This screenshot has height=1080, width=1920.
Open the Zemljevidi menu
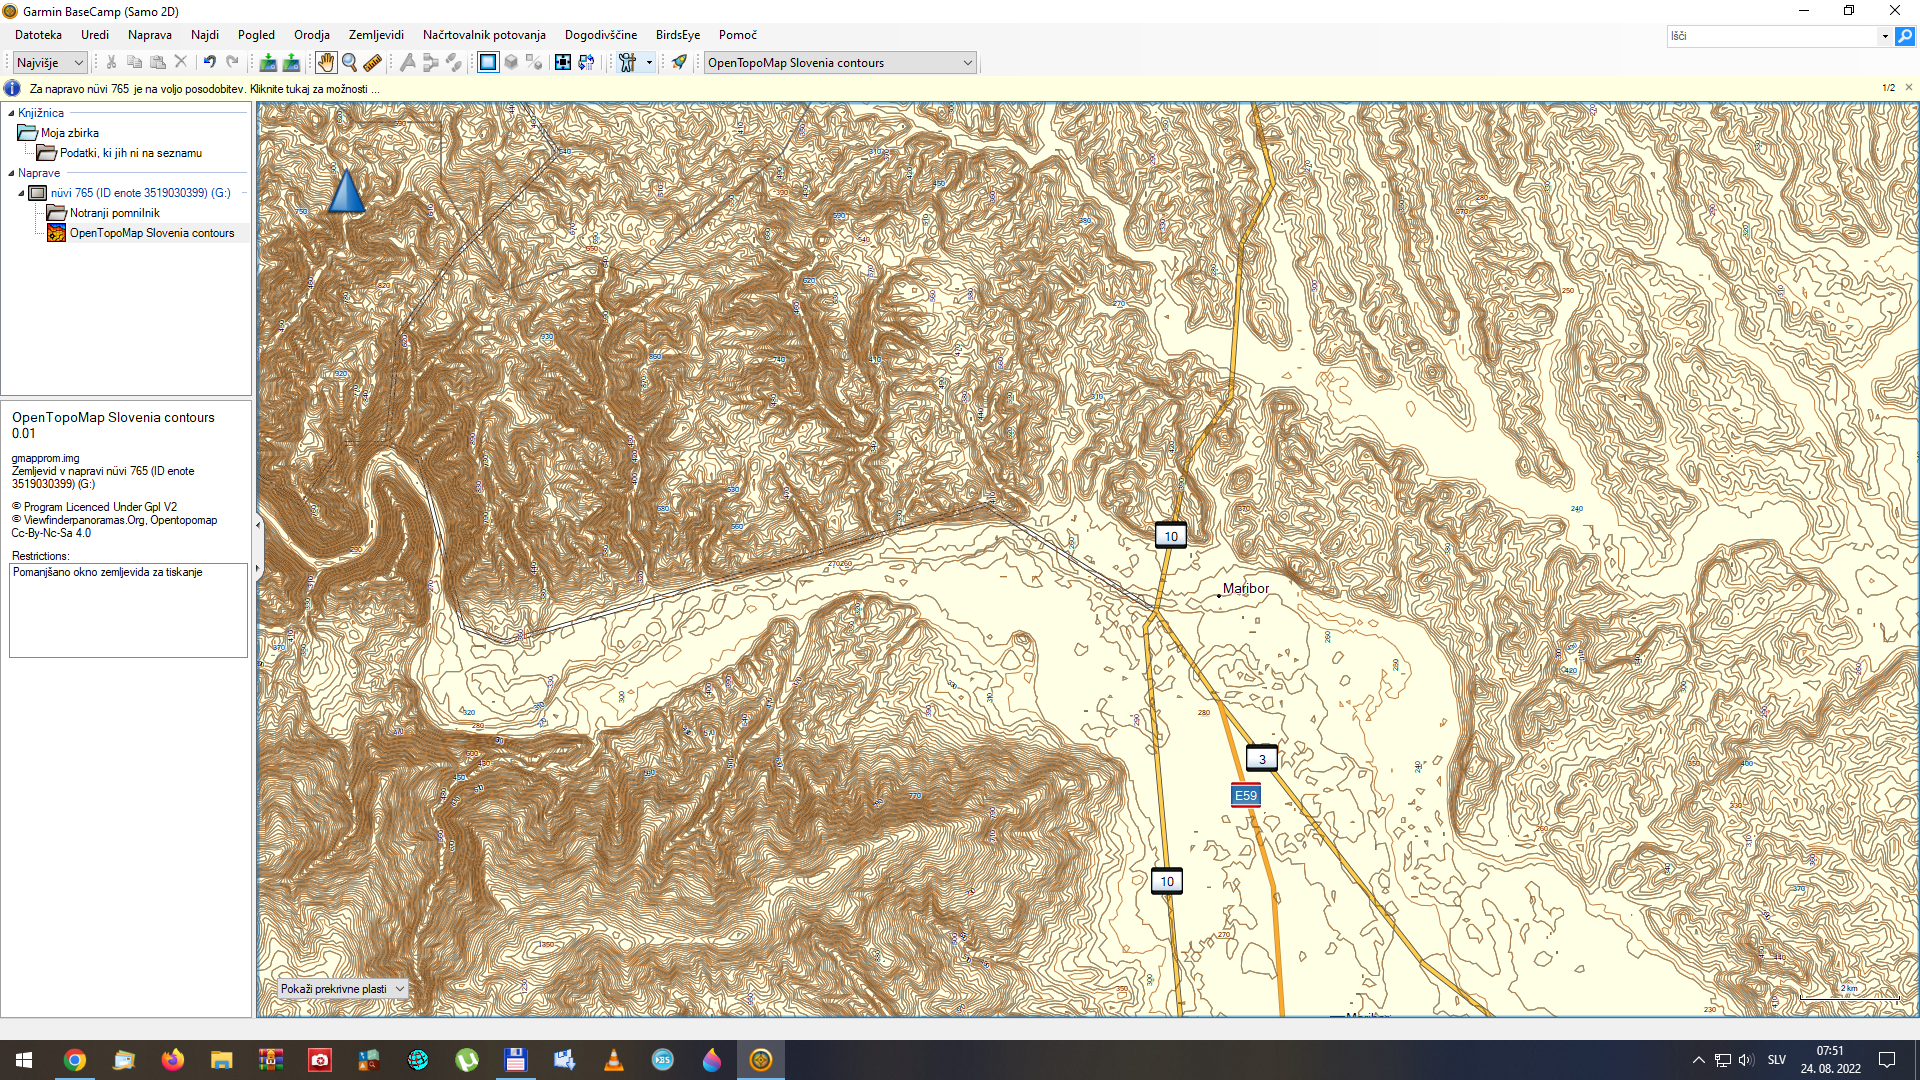[376, 35]
